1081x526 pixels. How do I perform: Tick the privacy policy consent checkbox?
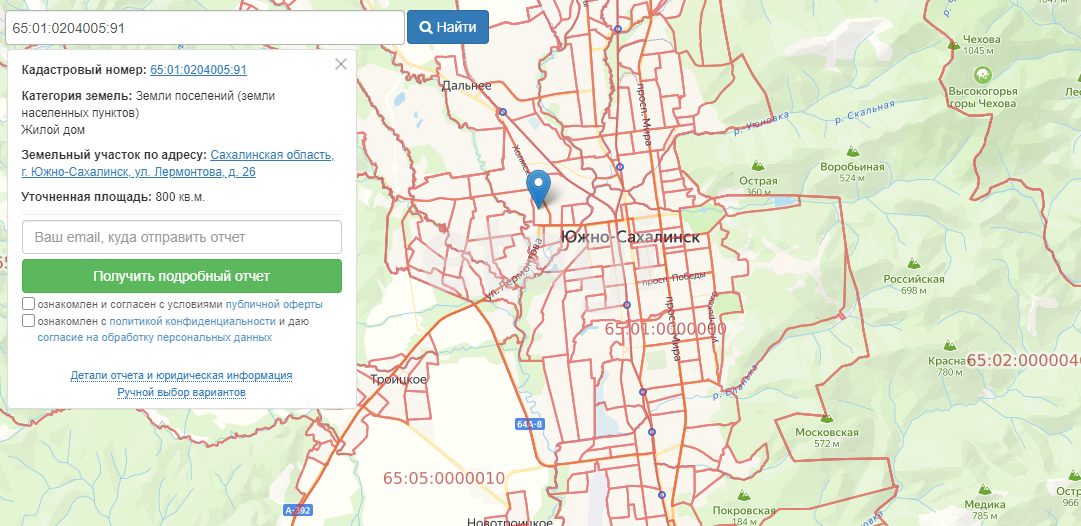[29, 321]
